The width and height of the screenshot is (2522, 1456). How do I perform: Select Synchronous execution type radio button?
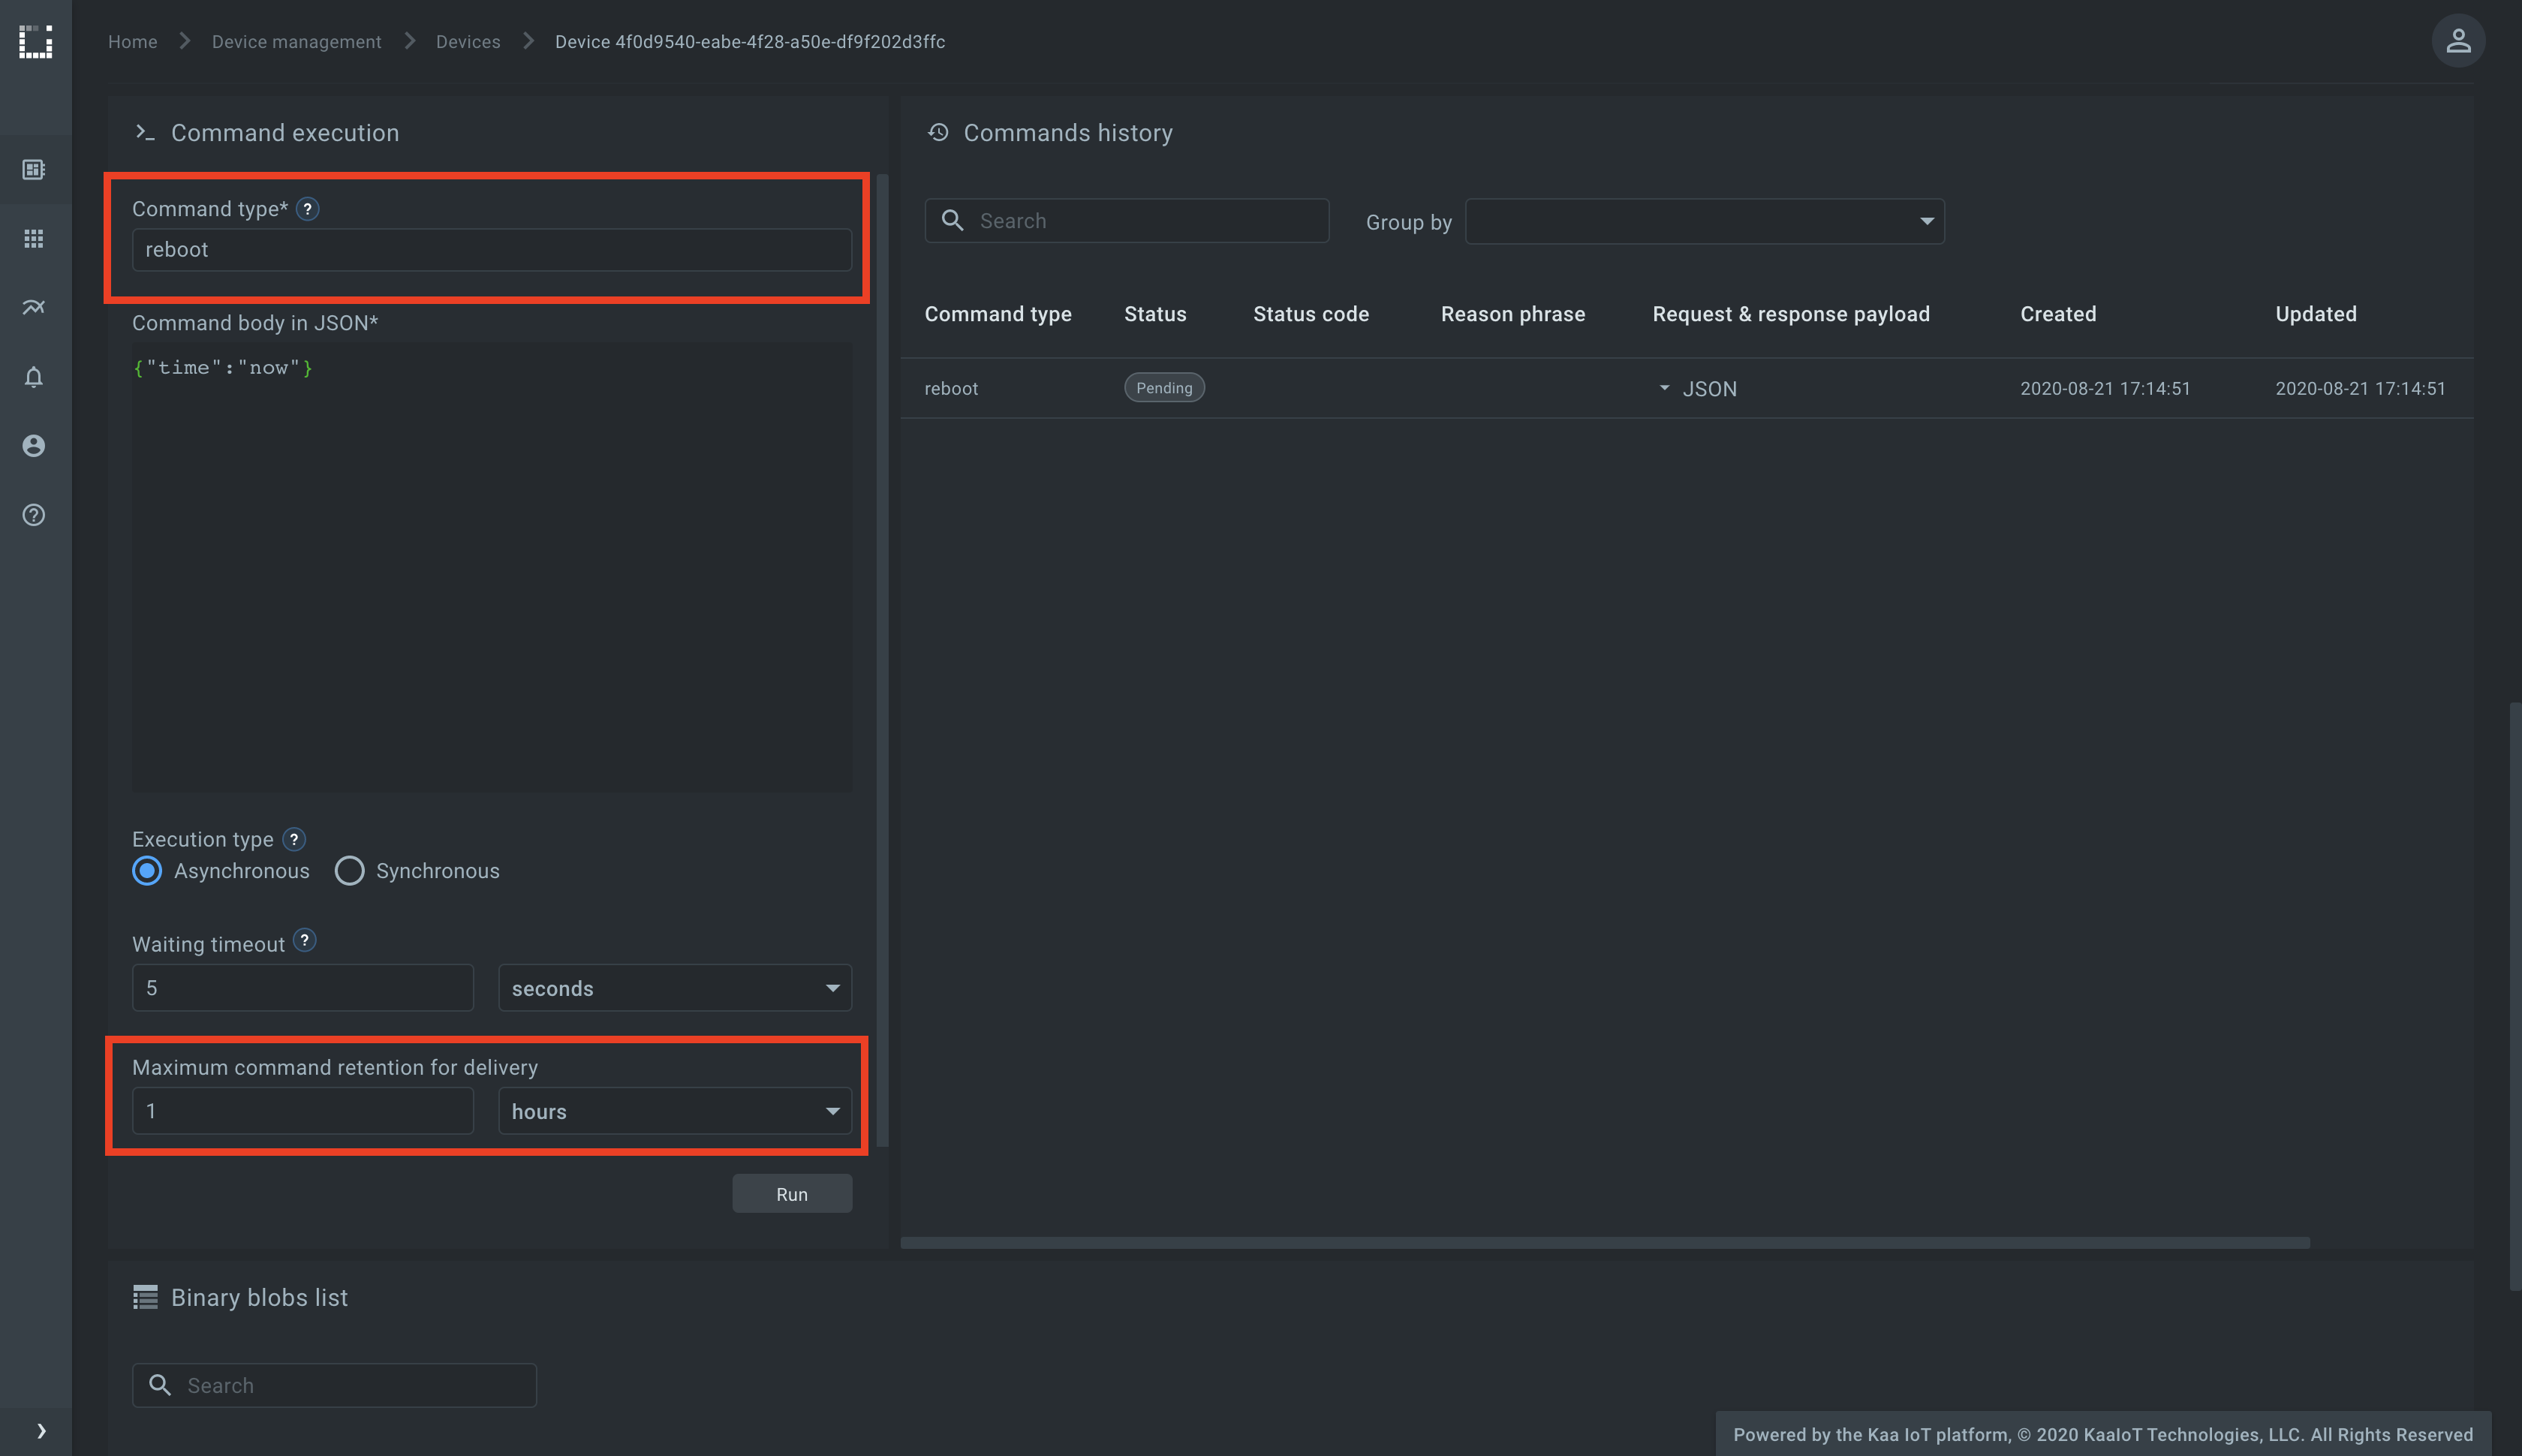(348, 870)
